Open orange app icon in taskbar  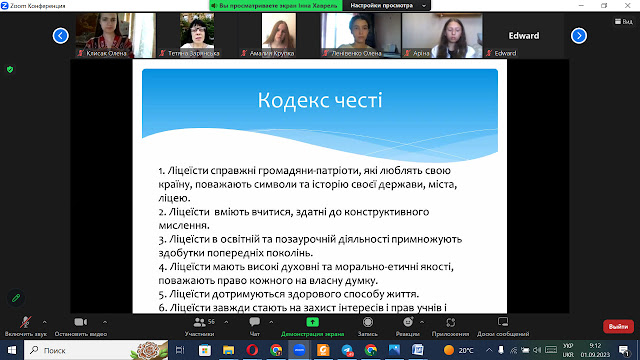[x=323, y=350]
